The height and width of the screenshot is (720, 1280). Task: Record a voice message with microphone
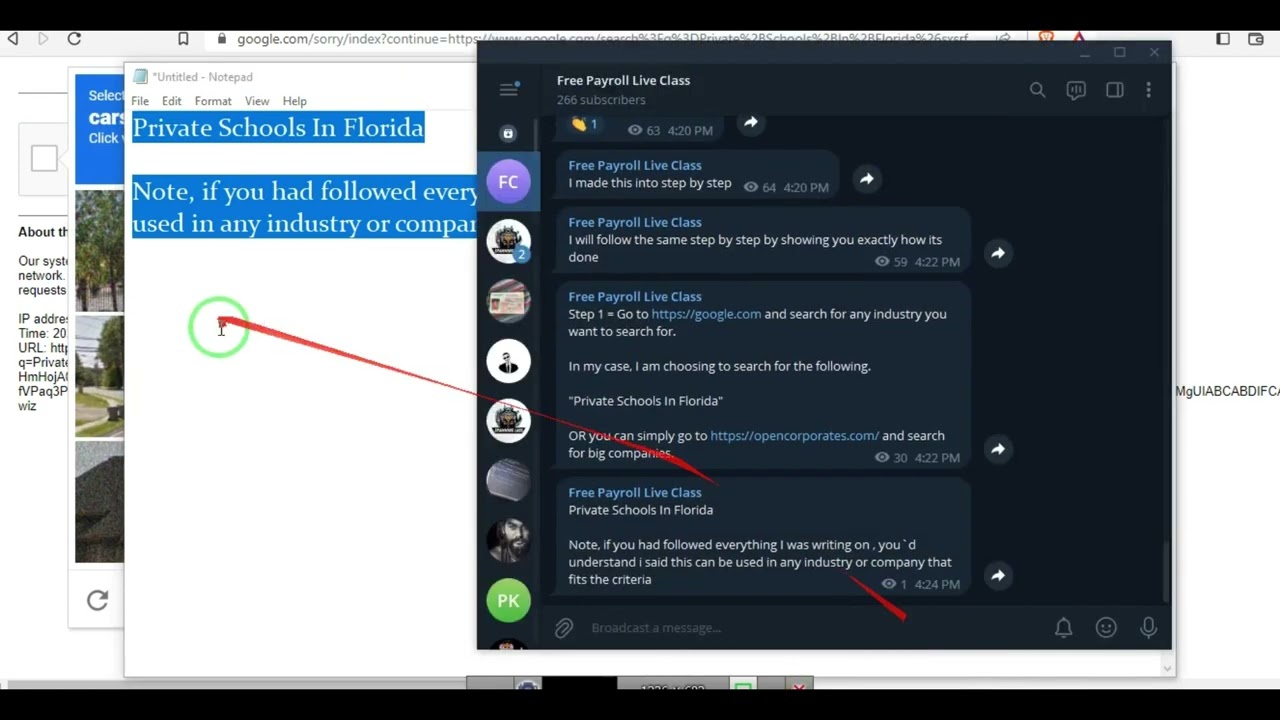pyautogui.click(x=1148, y=628)
